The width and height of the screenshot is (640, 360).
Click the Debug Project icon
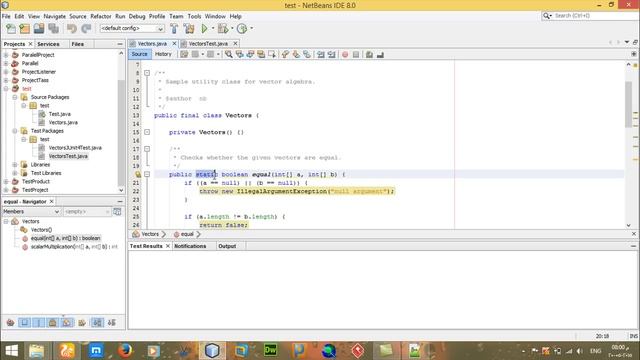coord(223,29)
